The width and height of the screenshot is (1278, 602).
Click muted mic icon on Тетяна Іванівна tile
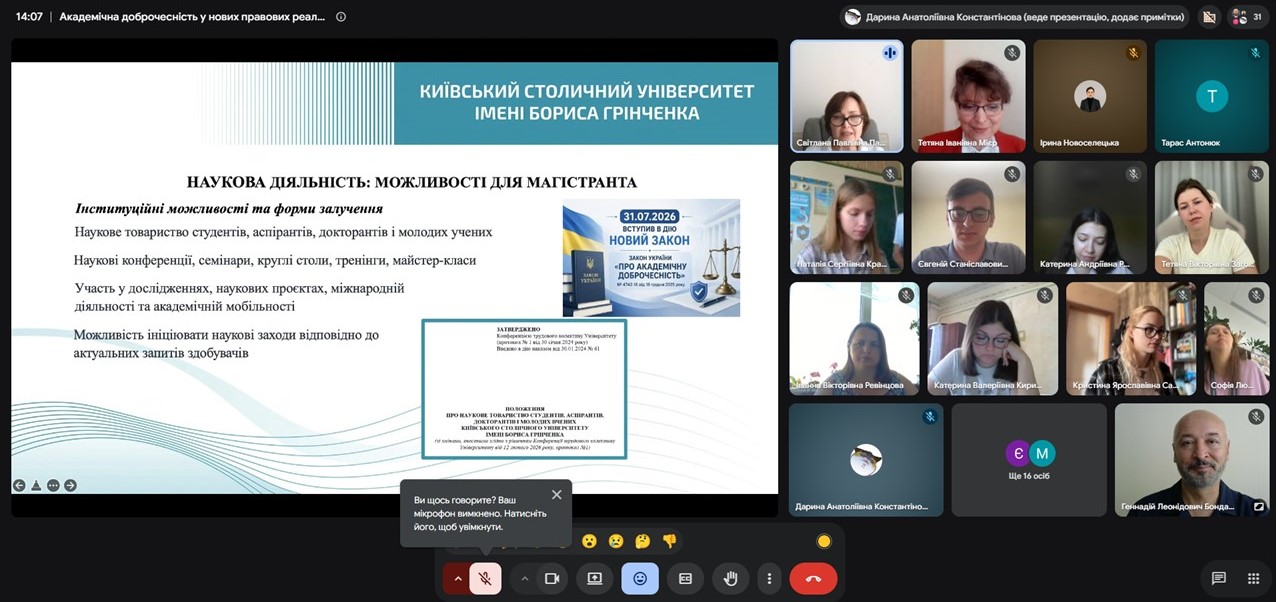pos(1012,53)
